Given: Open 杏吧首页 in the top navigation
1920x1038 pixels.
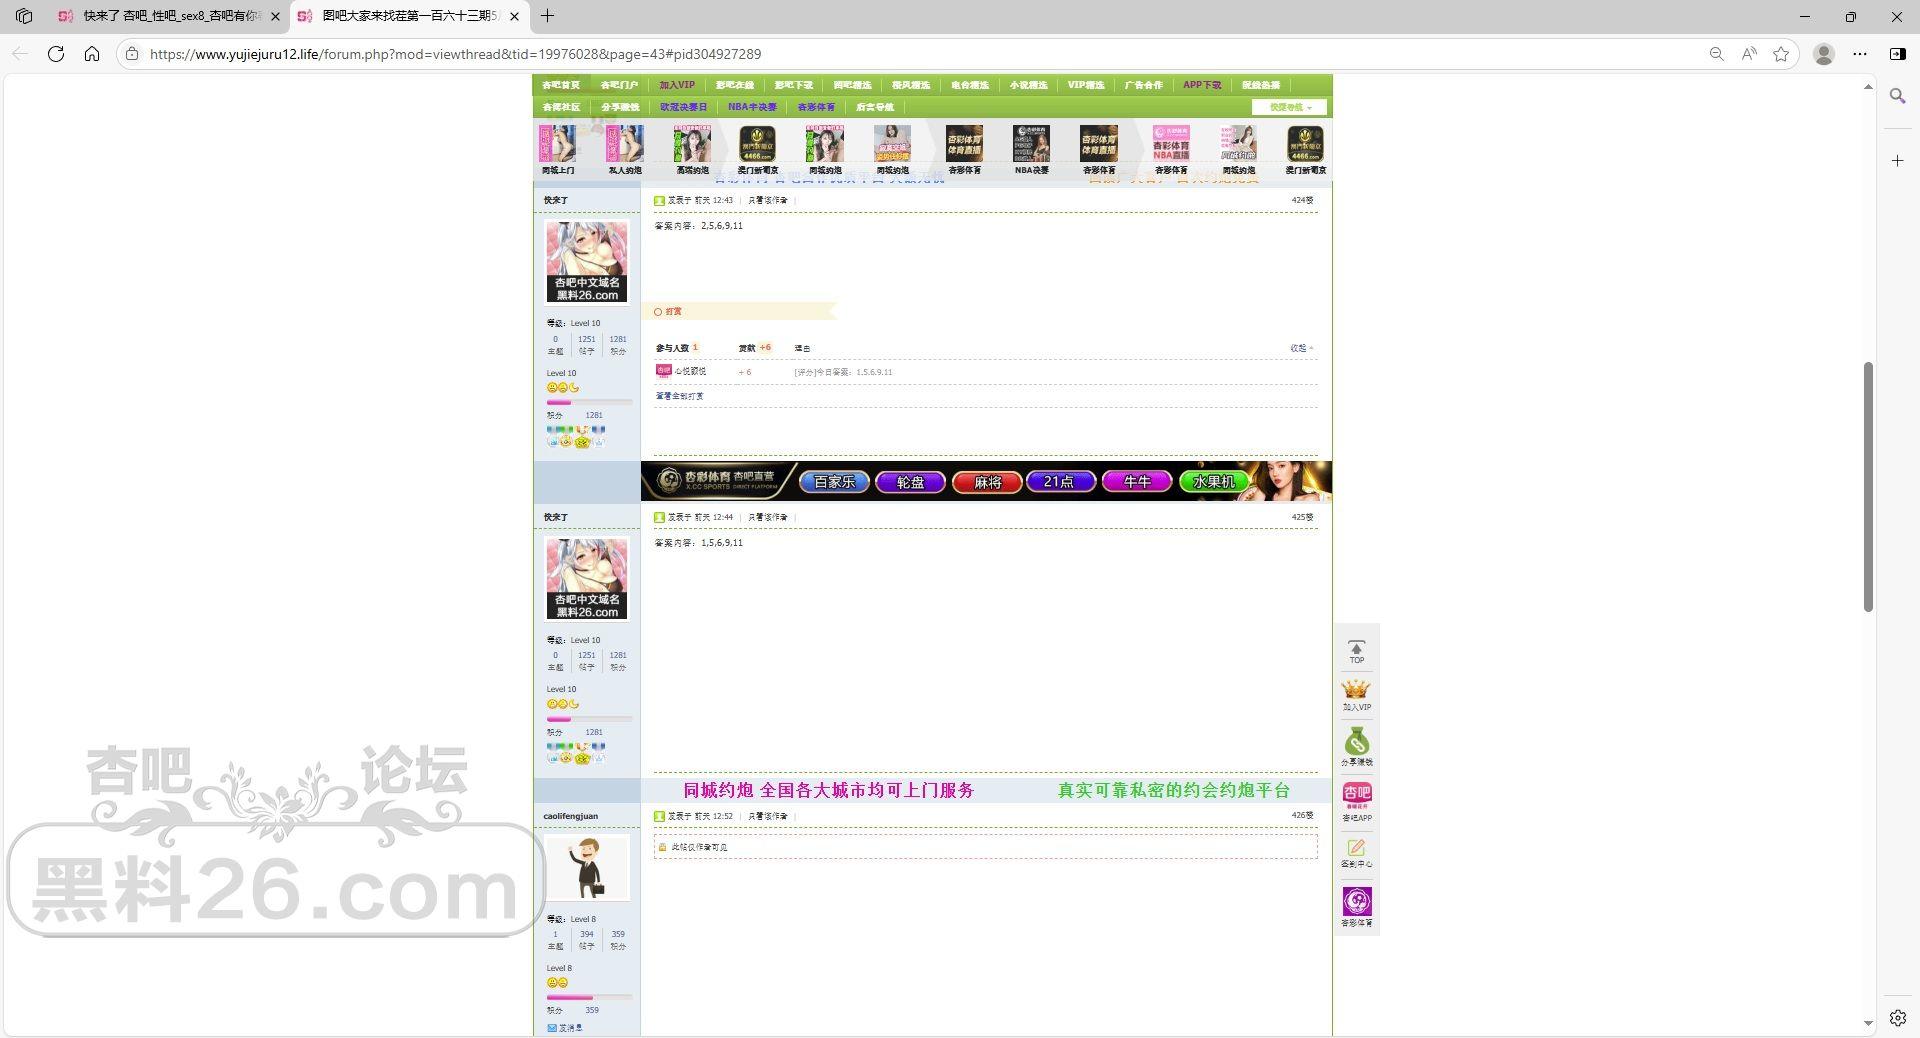Looking at the screenshot, I should [561, 85].
